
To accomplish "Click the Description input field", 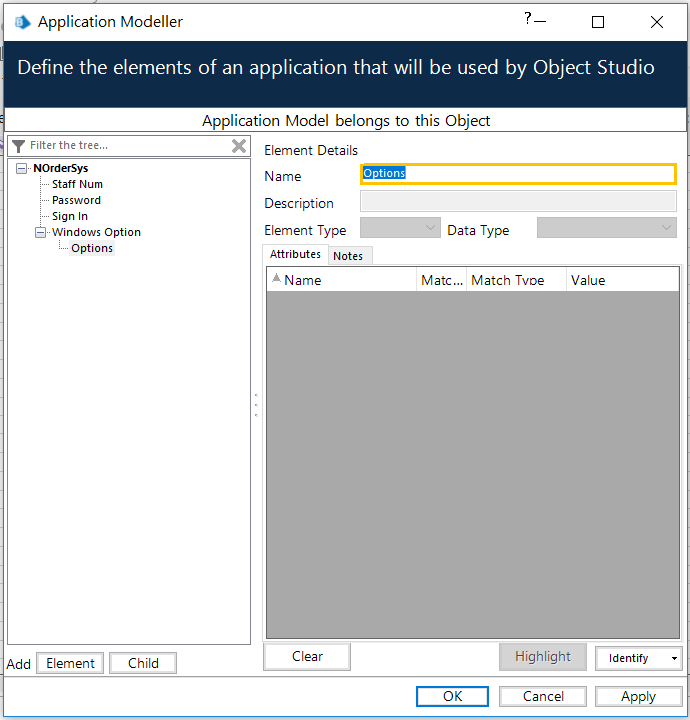I will (x=518, y=201).
